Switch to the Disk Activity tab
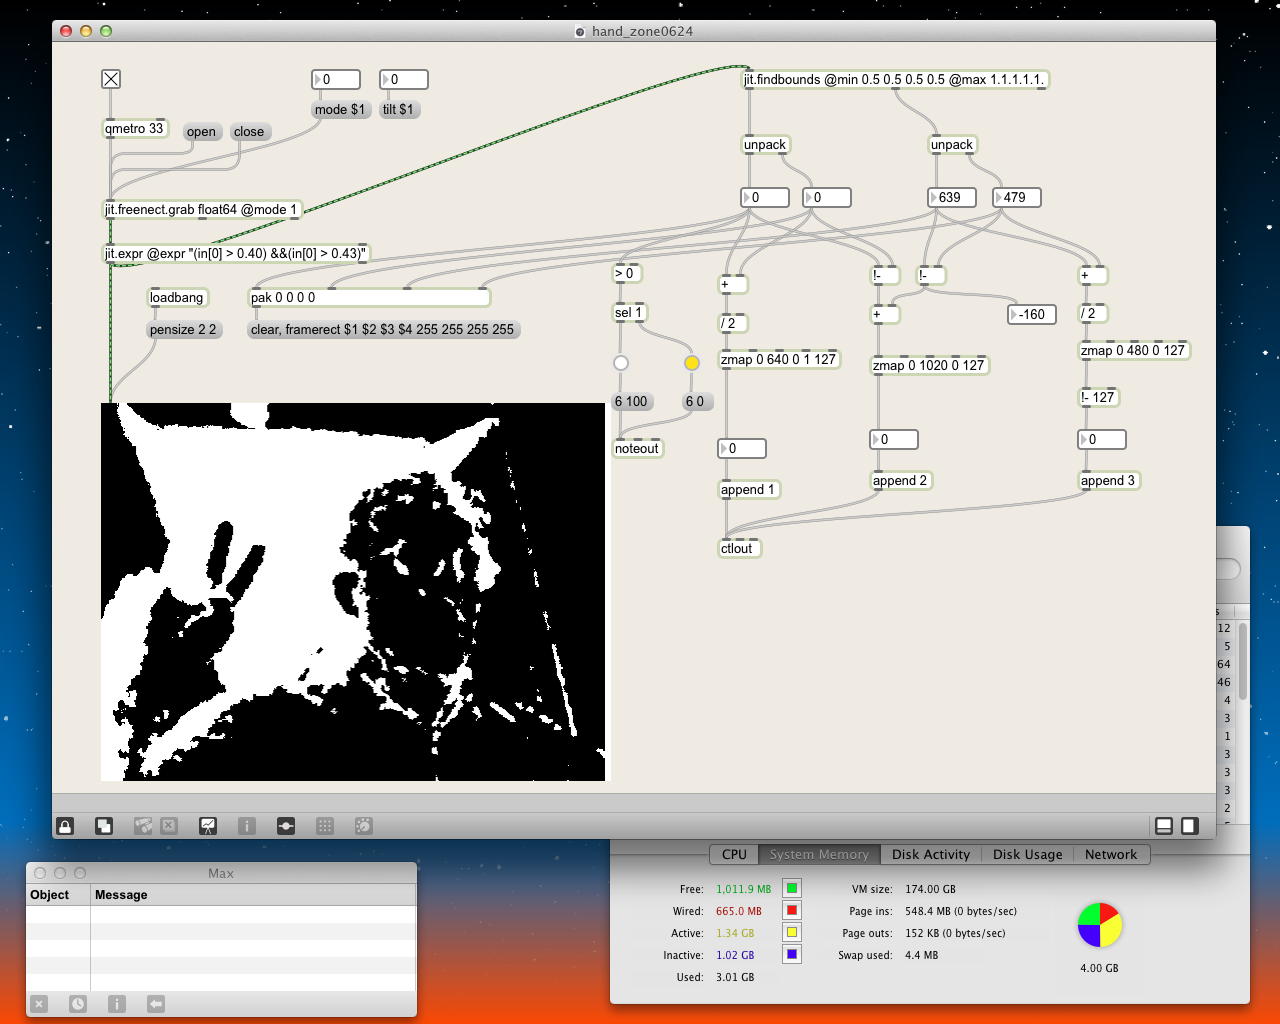Image resolution: width=1280 pixels, height=1024 pixels. click(931, 855)
